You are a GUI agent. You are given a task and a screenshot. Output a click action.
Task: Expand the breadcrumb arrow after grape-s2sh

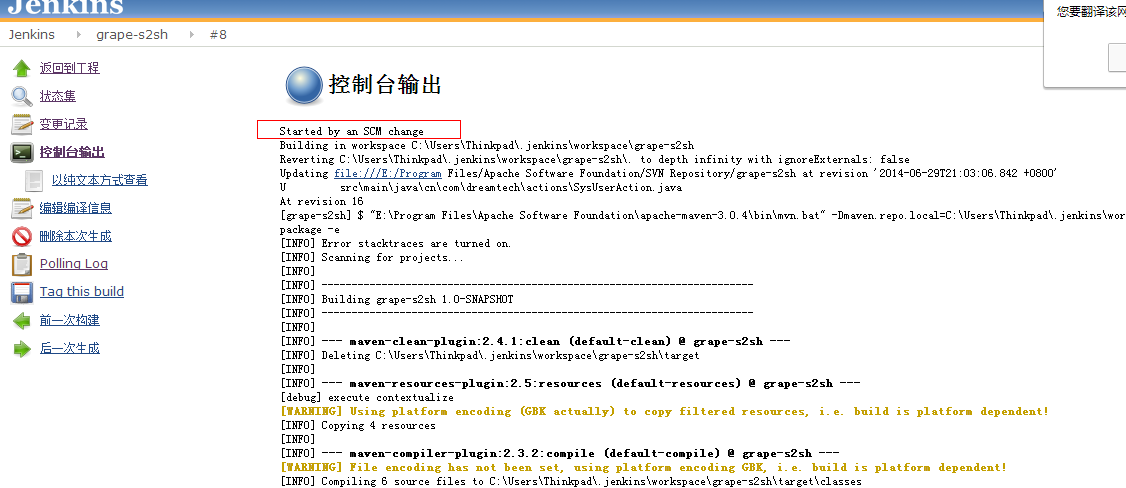(x=190, y=34)
